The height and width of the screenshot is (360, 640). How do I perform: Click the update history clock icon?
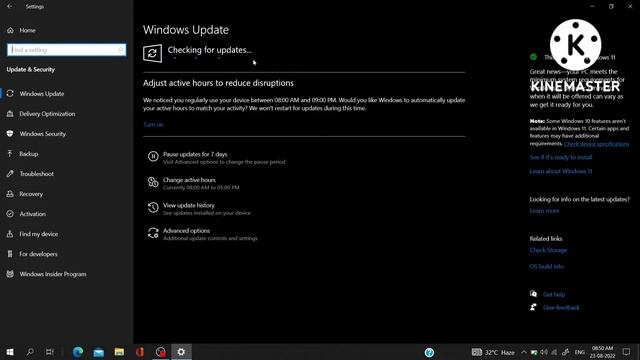(x=153, y=207)
